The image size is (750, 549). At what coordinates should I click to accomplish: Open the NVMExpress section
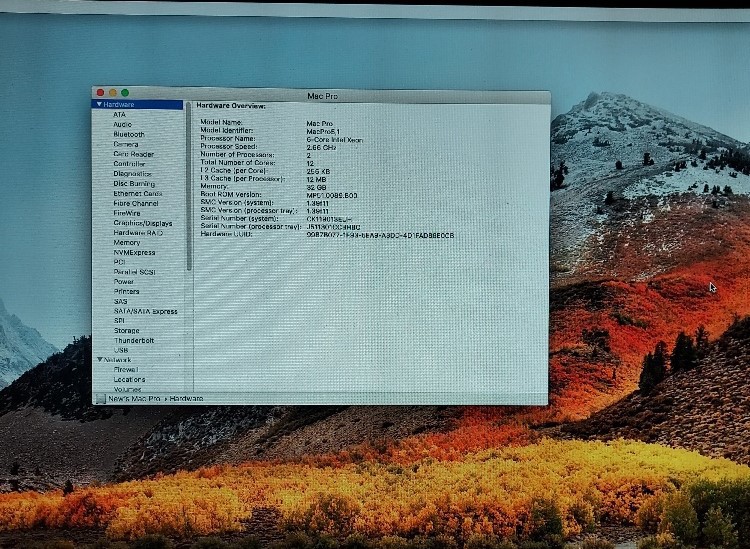click(134, 253)
